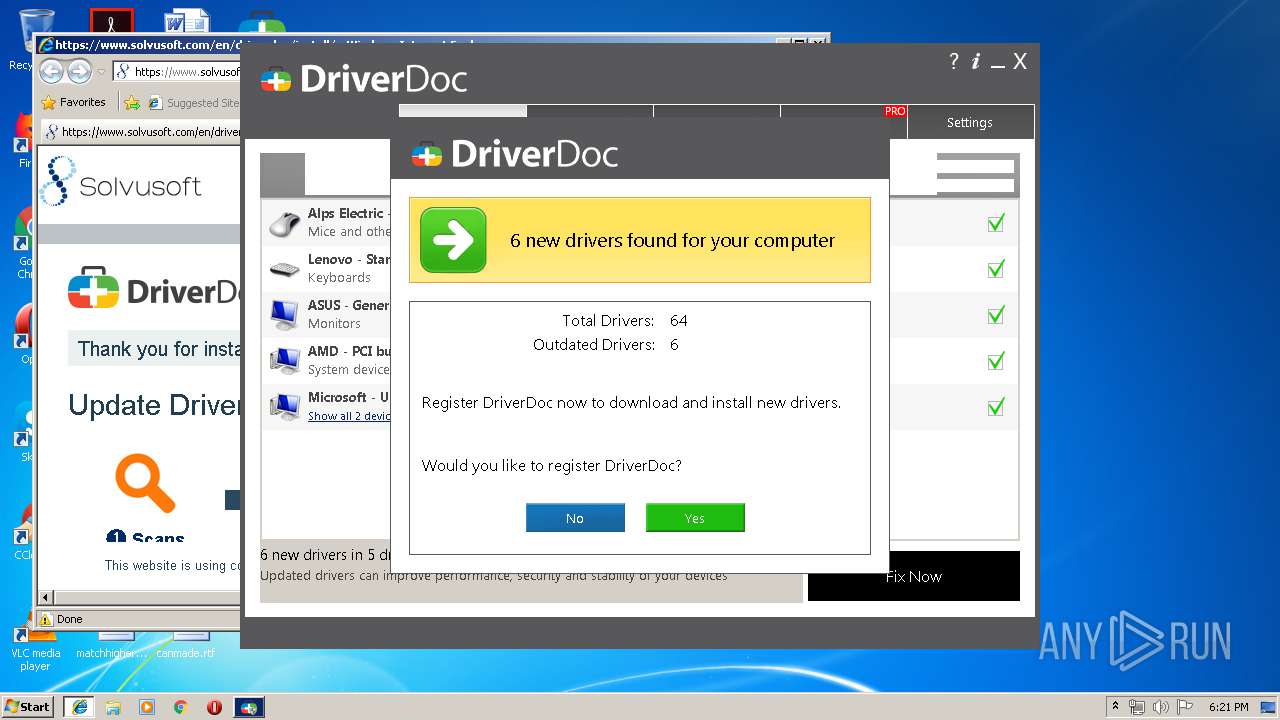The image size is (1280, 720).
Task: Click the IE address bar
Action: pyautogui.click(x=176, y=72)
